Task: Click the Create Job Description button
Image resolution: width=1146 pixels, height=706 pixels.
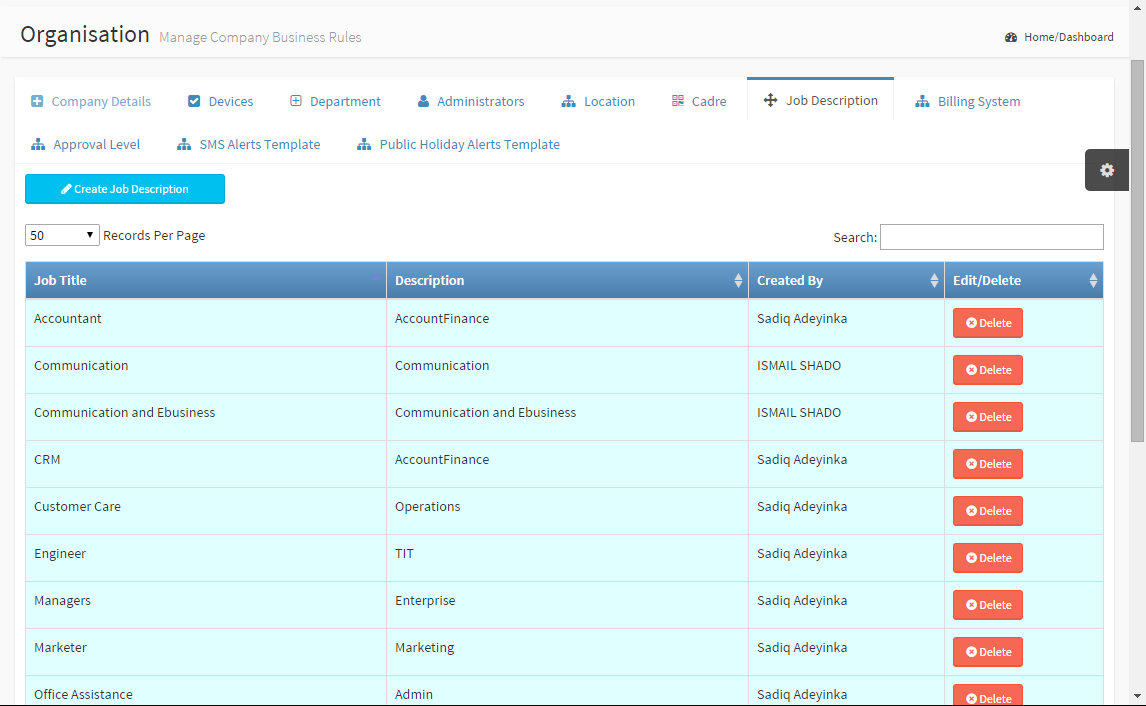Action: [x=125, y=189]
